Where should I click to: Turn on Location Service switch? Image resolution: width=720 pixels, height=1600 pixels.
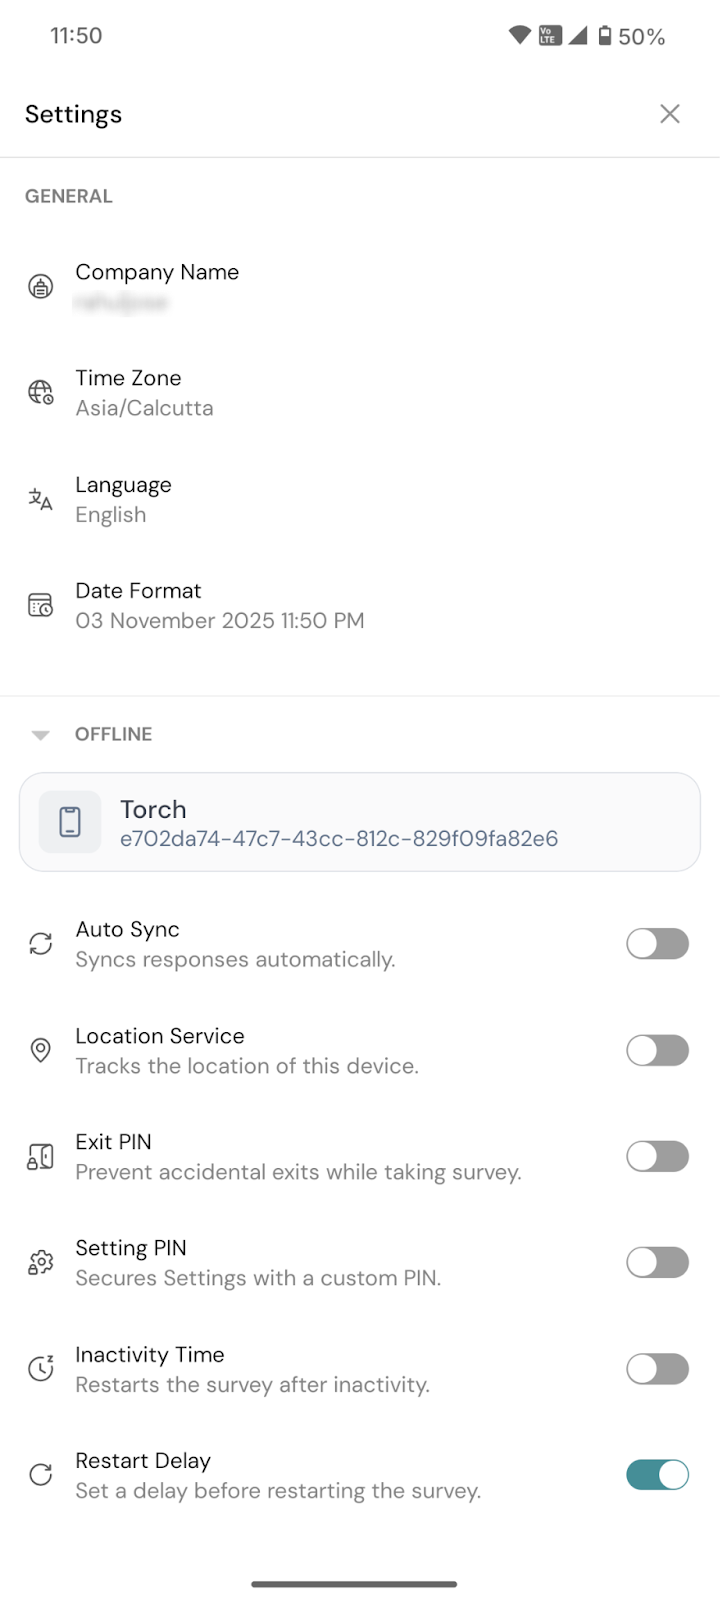pyautogui.click(x=657, y=1050)
